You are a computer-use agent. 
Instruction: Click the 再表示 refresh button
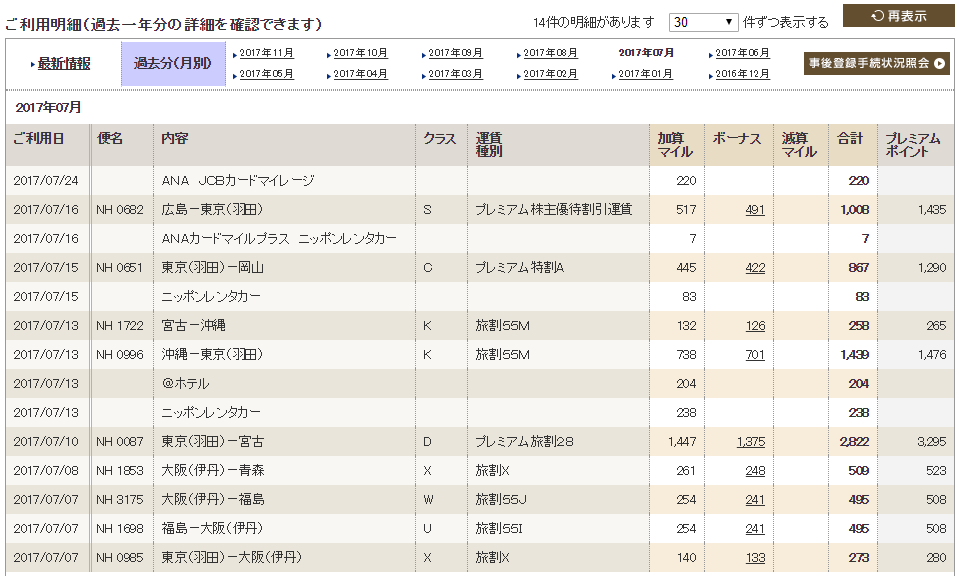tap(898, 16)
